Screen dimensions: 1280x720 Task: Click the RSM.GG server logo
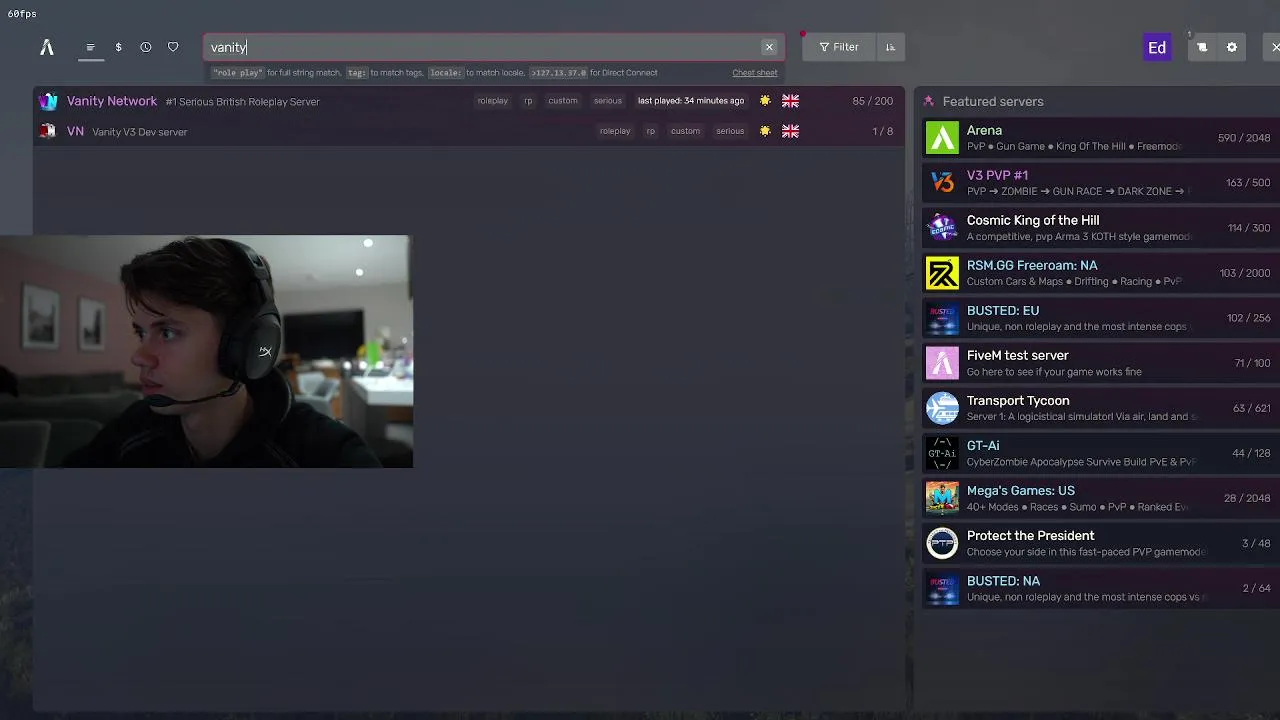(942, 273)
